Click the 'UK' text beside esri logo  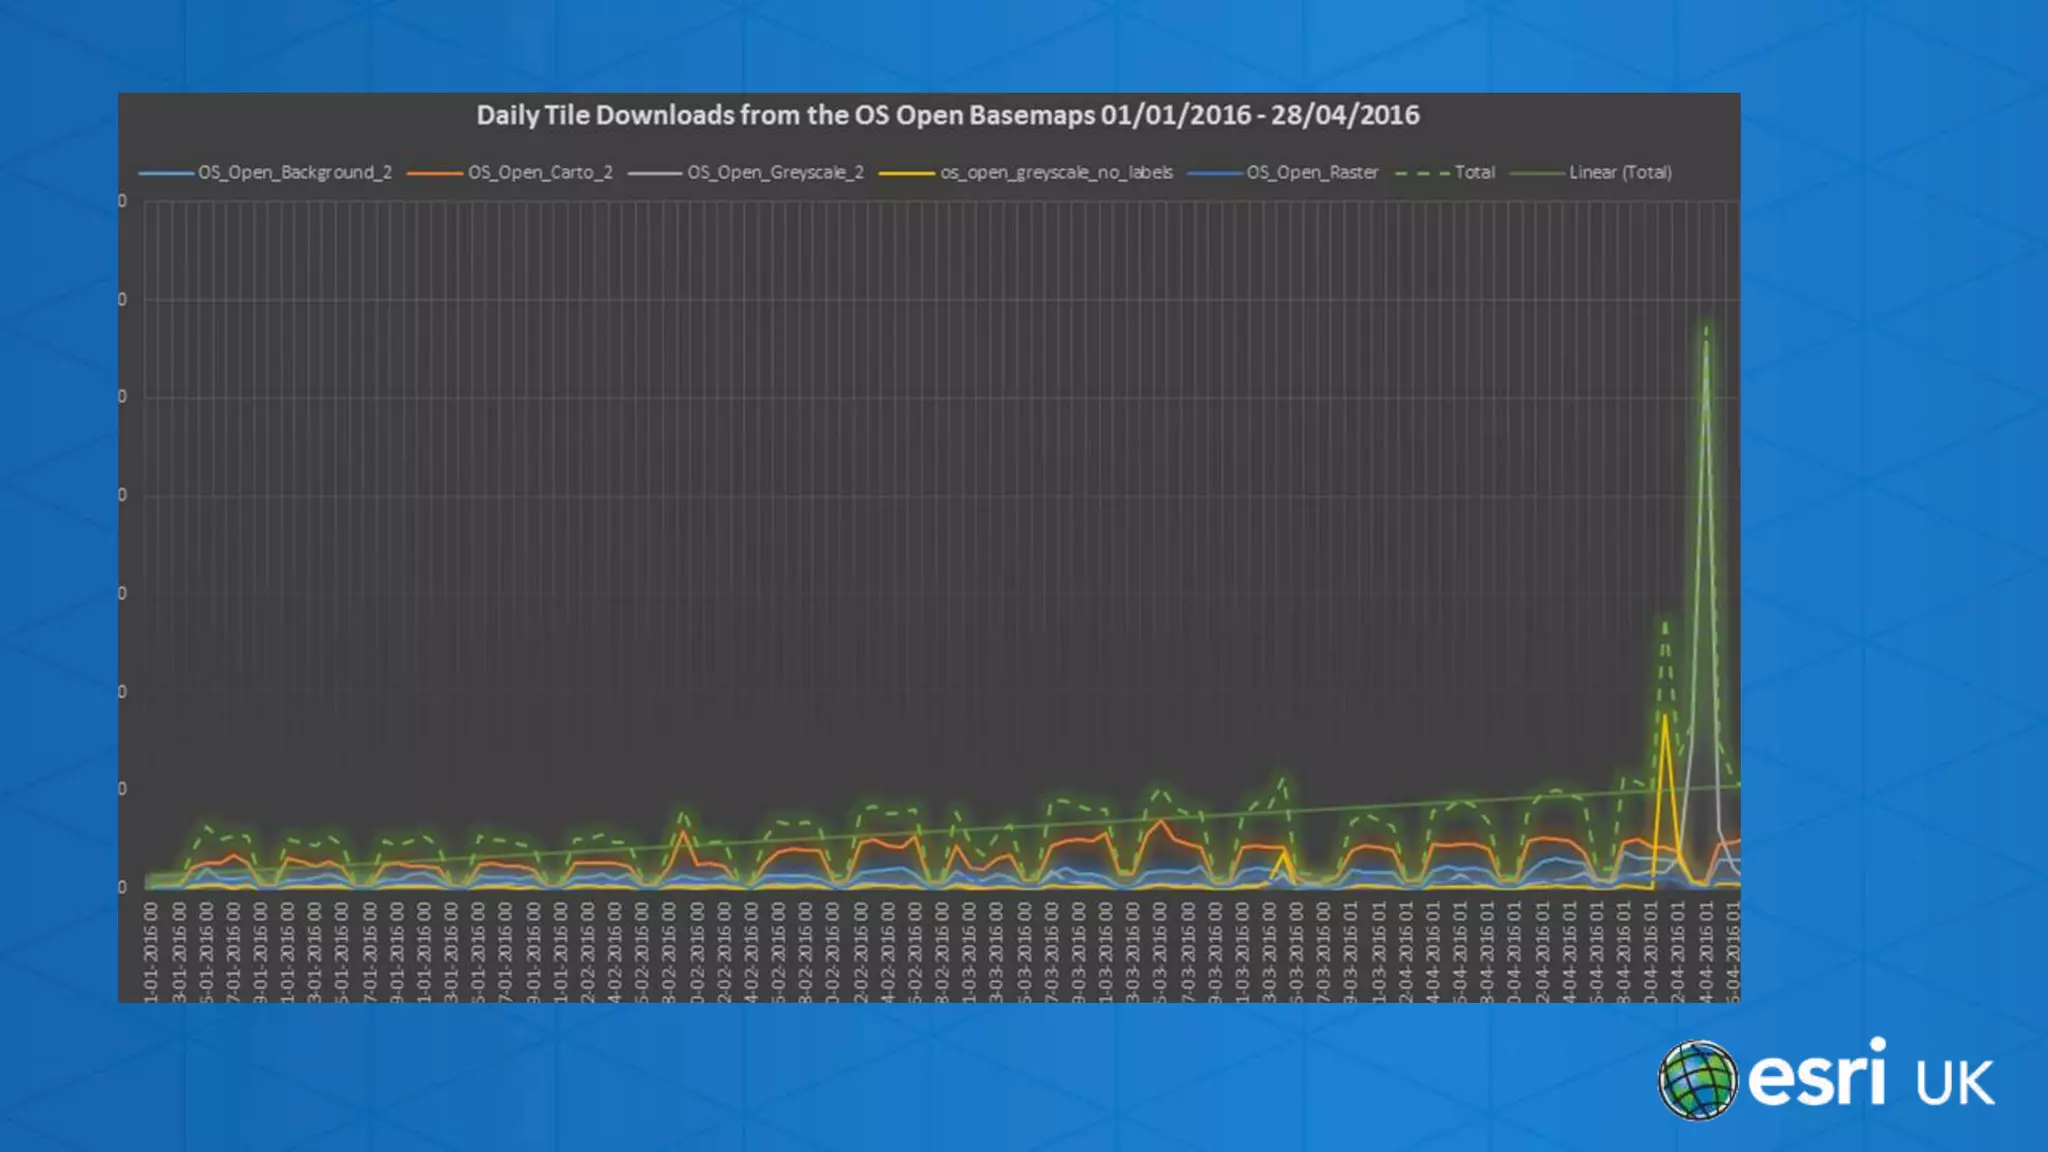tap(1955, 1083)
